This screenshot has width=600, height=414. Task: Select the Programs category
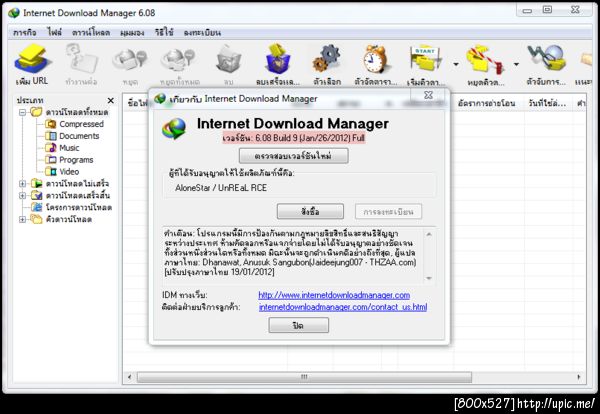coord(76,160)
